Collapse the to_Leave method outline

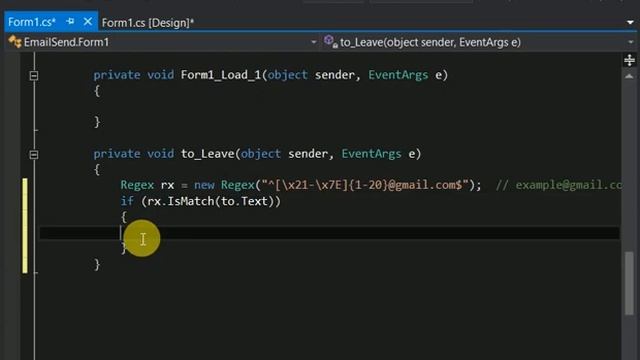pos(34,154)
